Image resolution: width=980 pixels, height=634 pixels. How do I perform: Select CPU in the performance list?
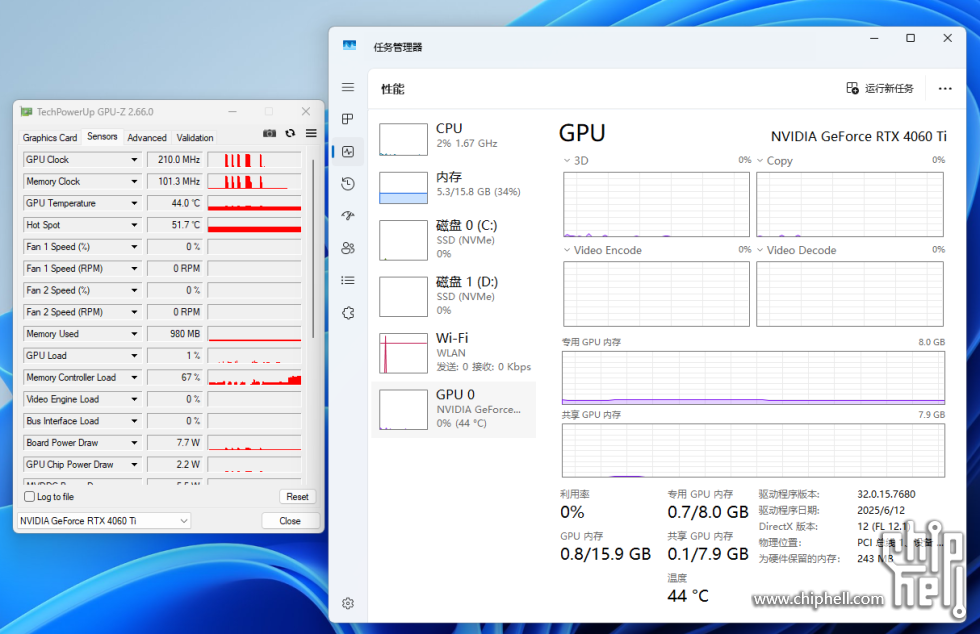click(x=454, y=138)
